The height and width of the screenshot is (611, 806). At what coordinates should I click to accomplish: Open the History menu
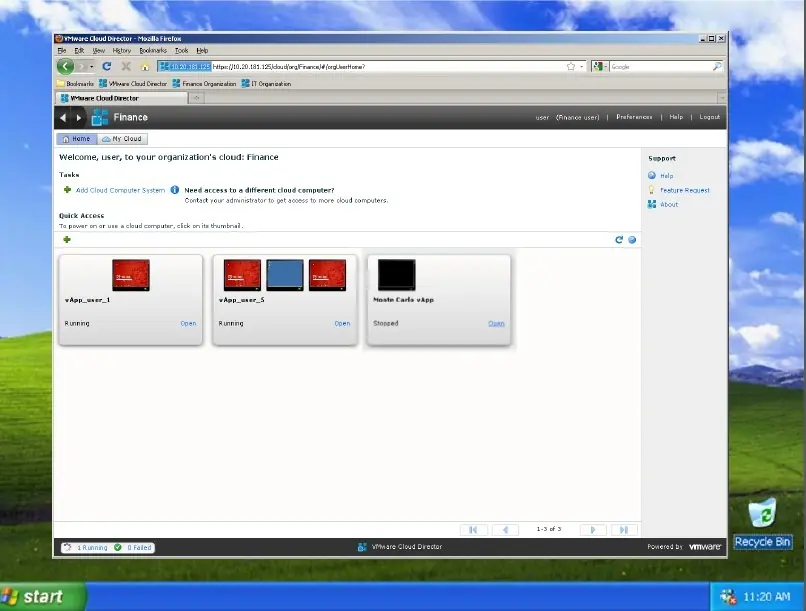point(121,50)
